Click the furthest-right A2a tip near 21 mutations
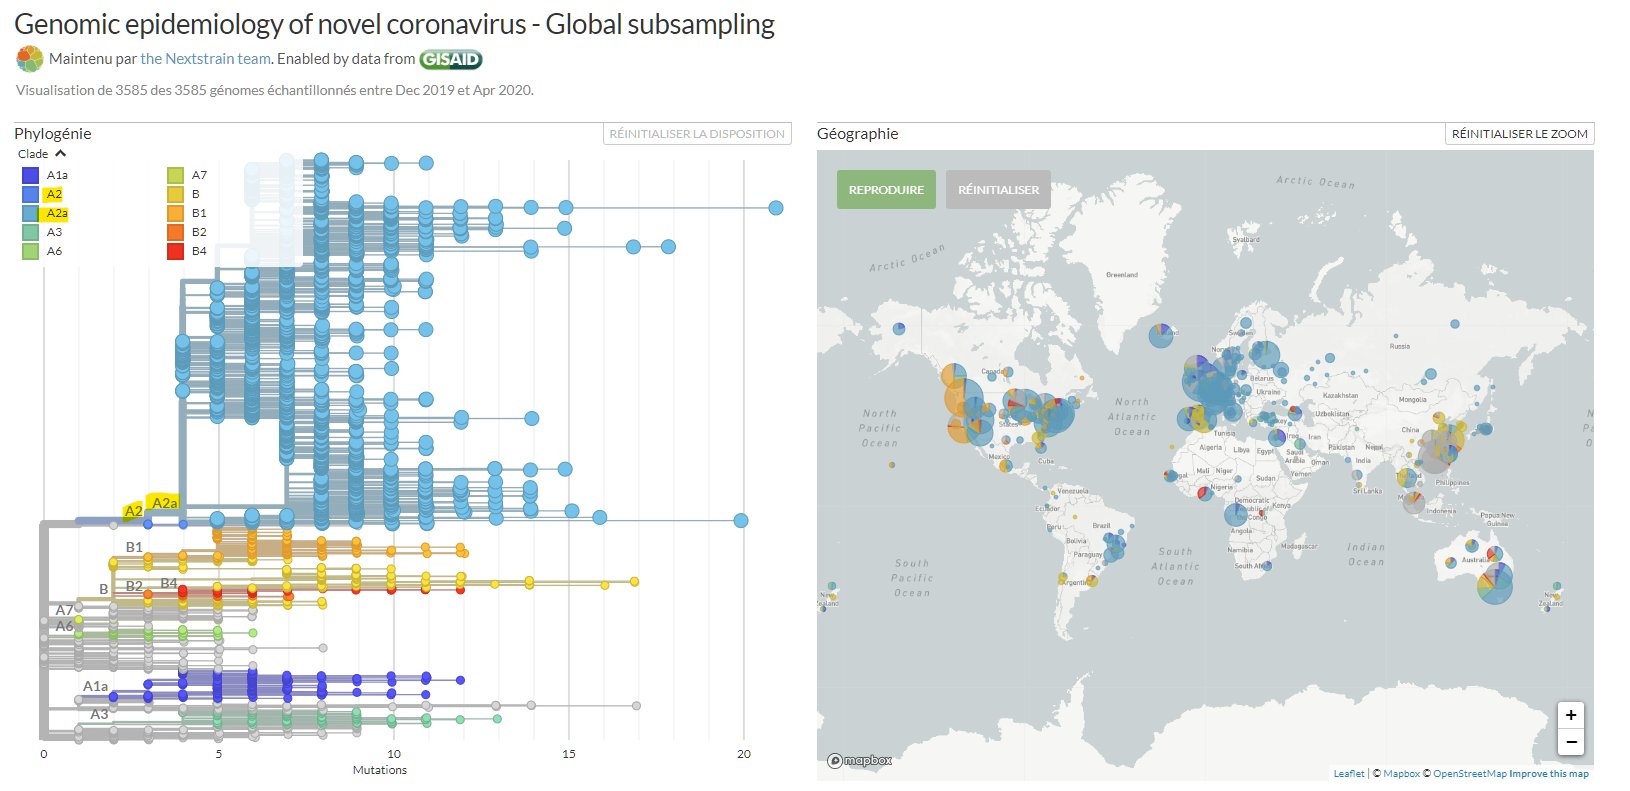Screen dimensions: 1630x791 click(776, 208)
